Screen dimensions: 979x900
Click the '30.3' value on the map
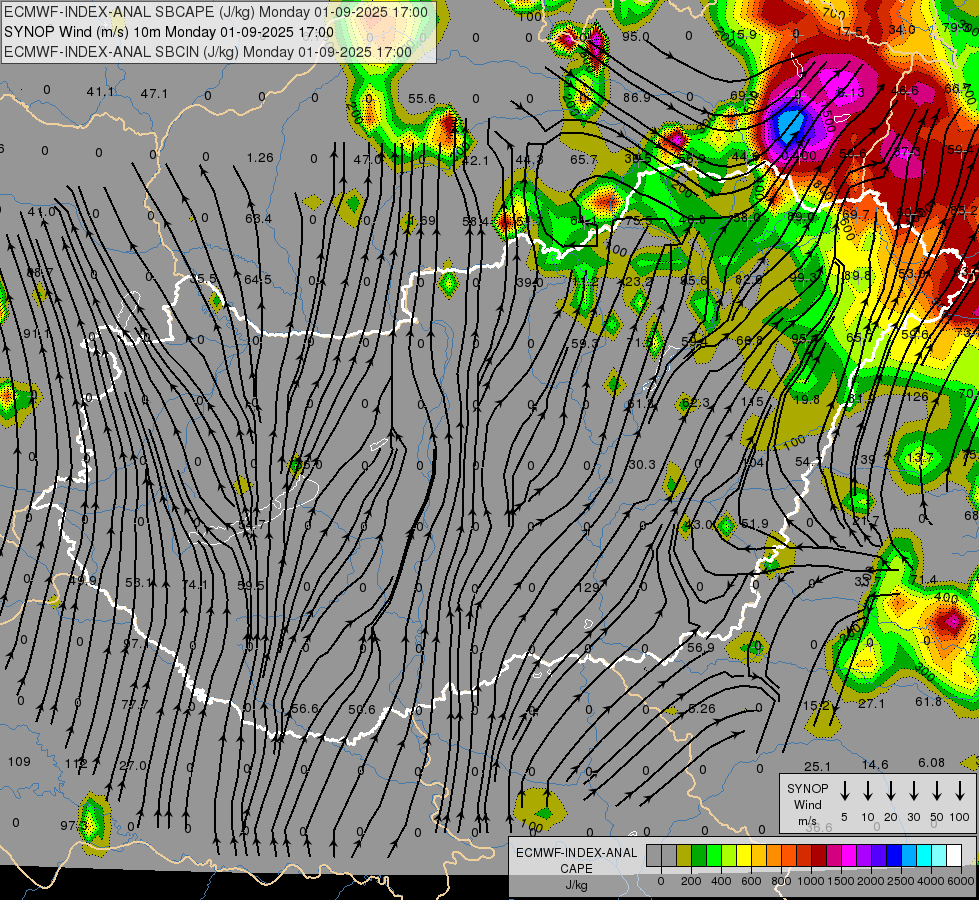642,465
